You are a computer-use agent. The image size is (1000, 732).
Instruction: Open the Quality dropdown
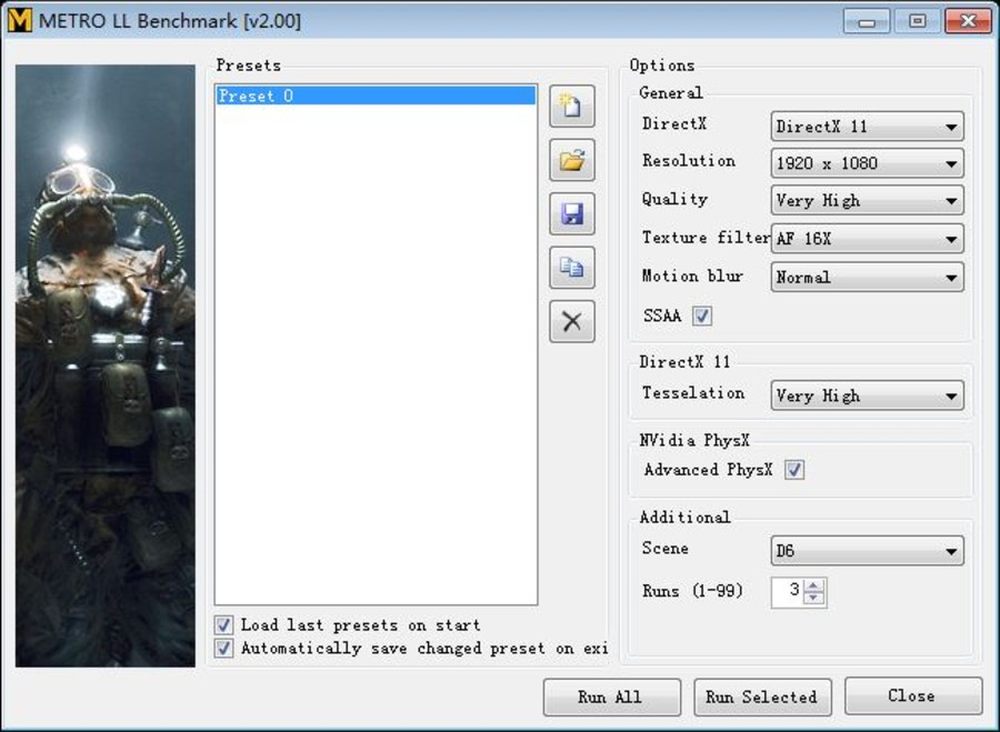click(867, 200)
